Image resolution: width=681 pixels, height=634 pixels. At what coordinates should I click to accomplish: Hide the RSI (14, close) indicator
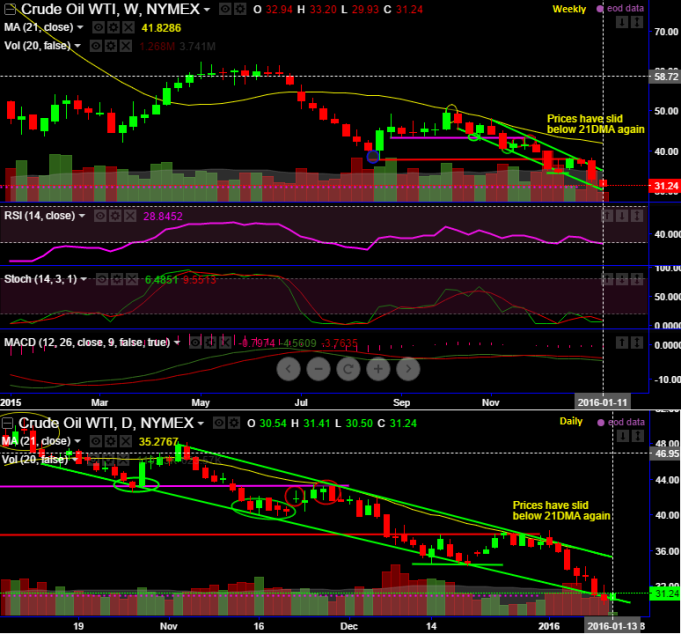(100, 216)
